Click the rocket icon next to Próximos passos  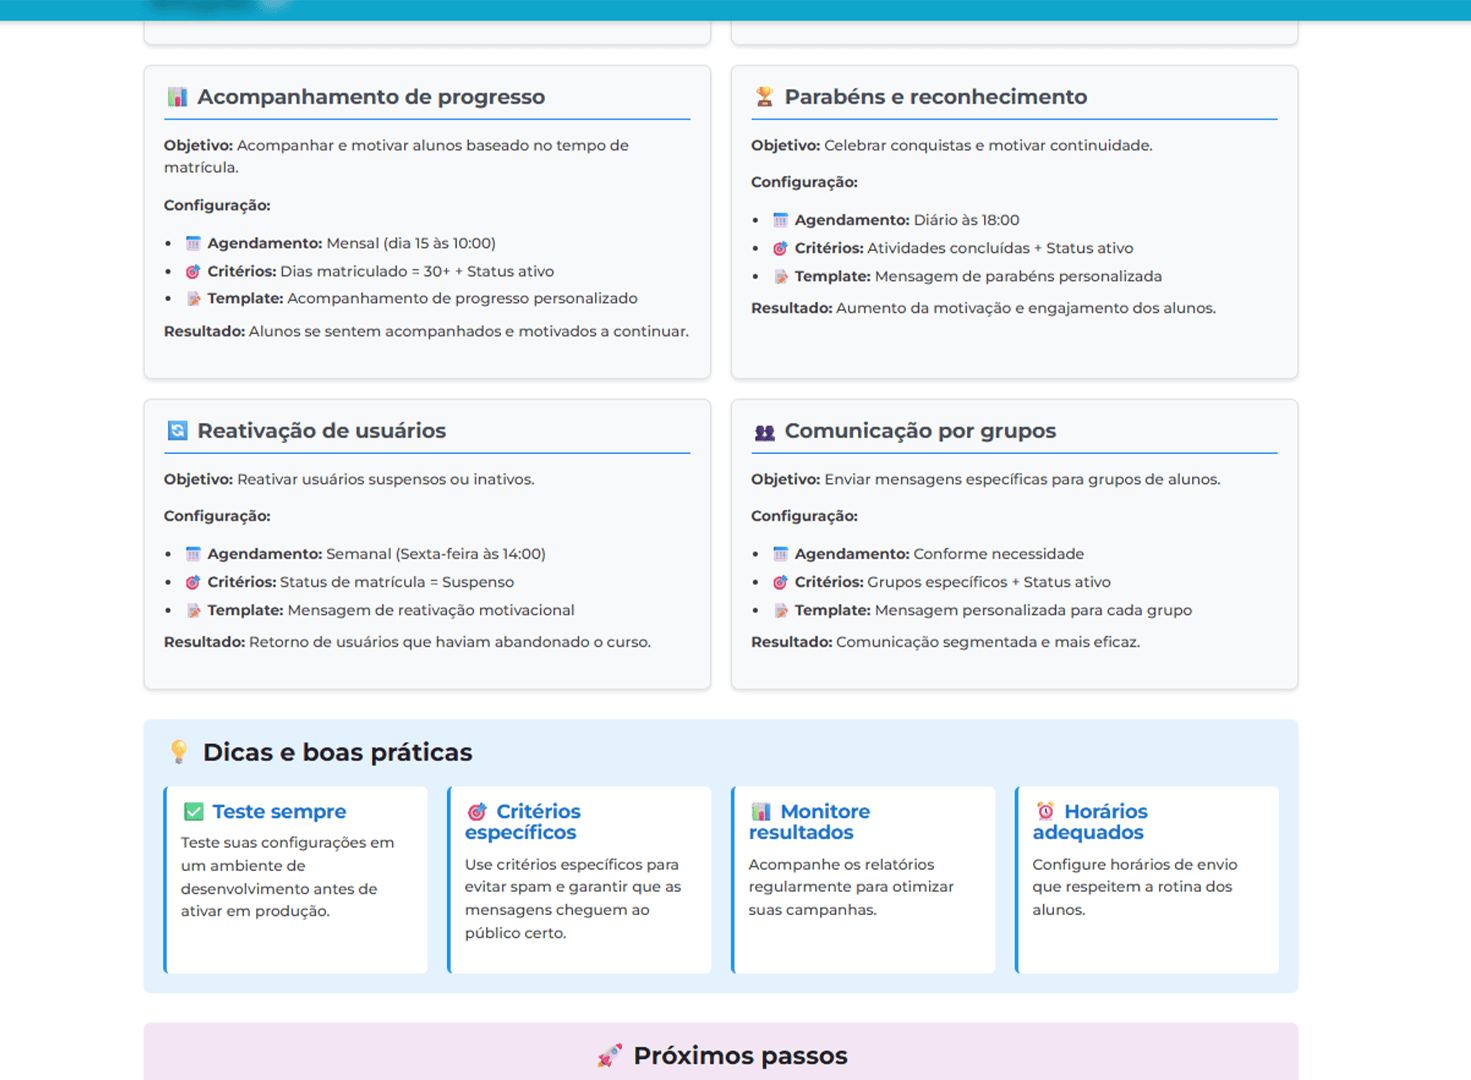(x=609, y=1056)
